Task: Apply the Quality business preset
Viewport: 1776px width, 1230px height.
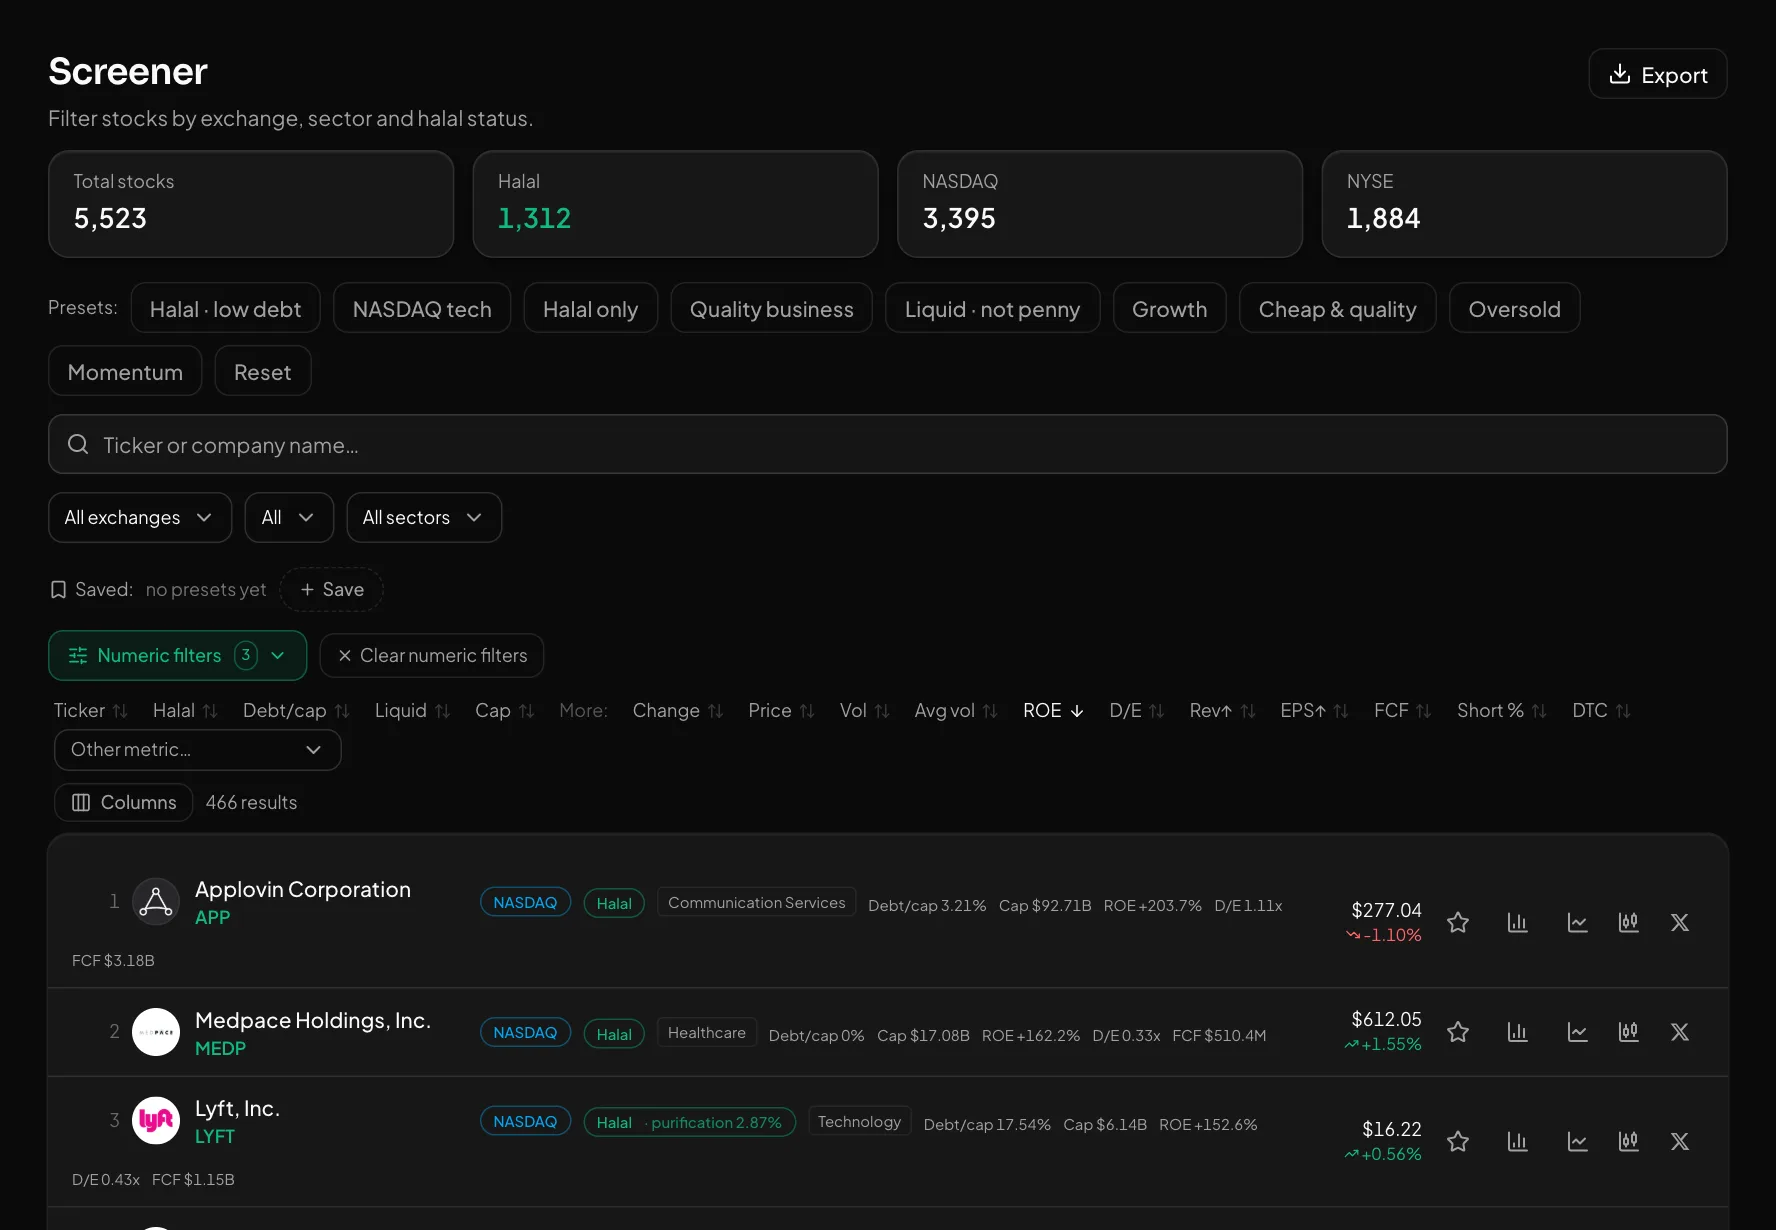Action: 771,308
